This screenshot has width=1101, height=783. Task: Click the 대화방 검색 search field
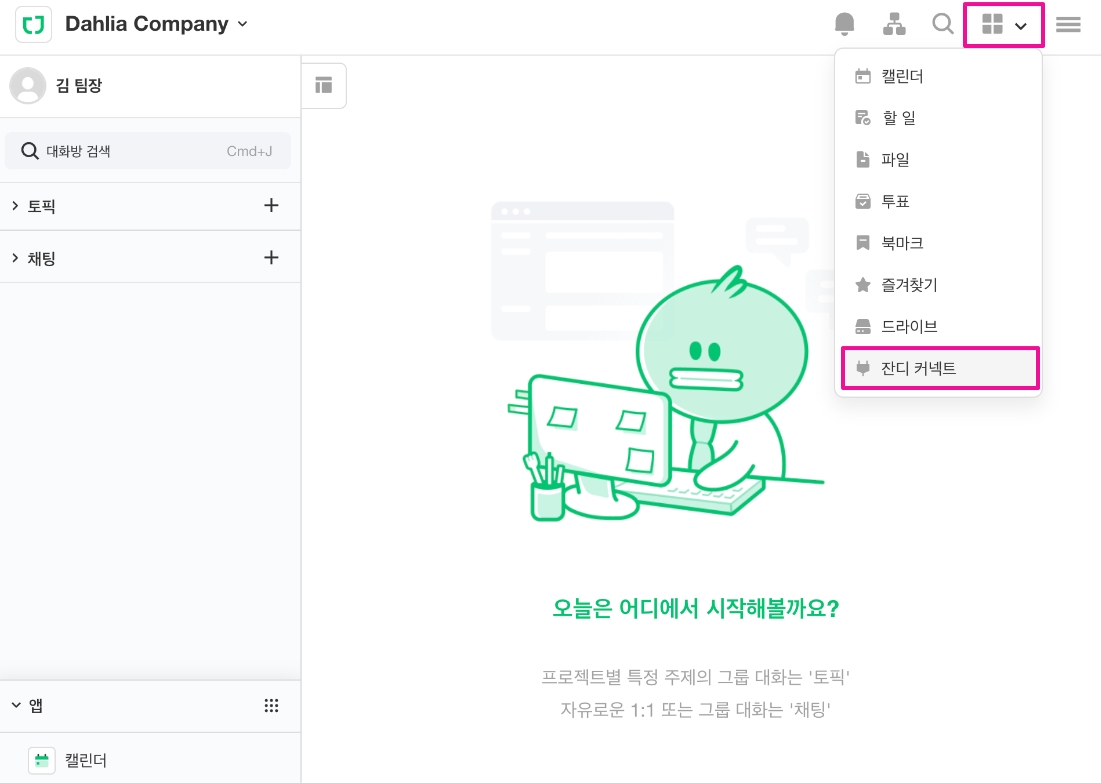[x=147, y=151]
